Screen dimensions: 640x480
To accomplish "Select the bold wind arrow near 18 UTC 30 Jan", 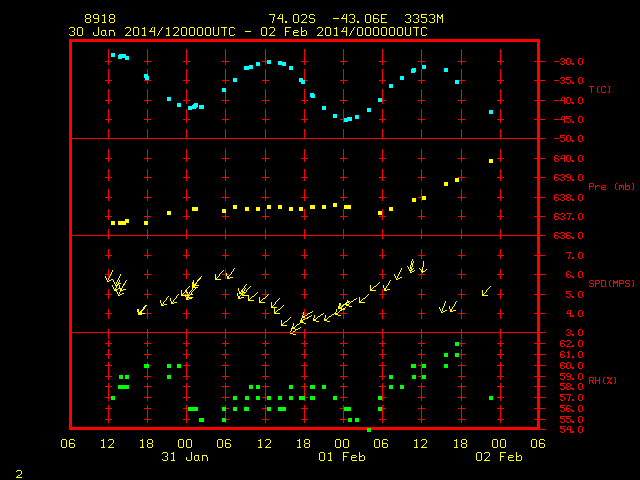I will point(142,310).
